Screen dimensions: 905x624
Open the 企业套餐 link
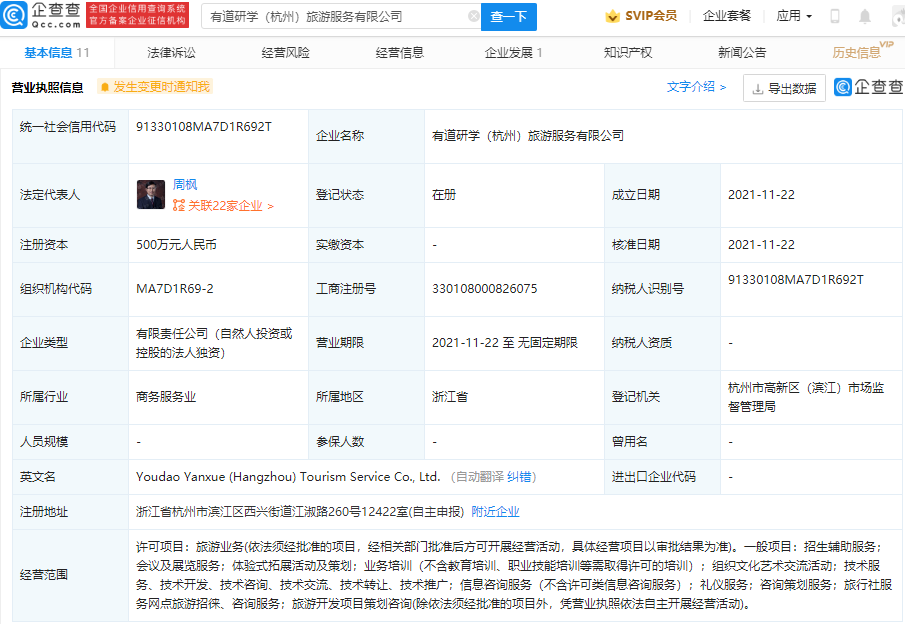tap(727, 16)
